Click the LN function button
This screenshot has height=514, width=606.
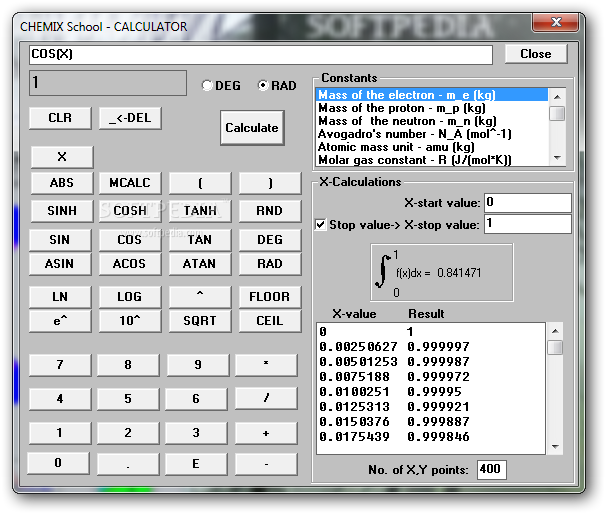[60, 297]
